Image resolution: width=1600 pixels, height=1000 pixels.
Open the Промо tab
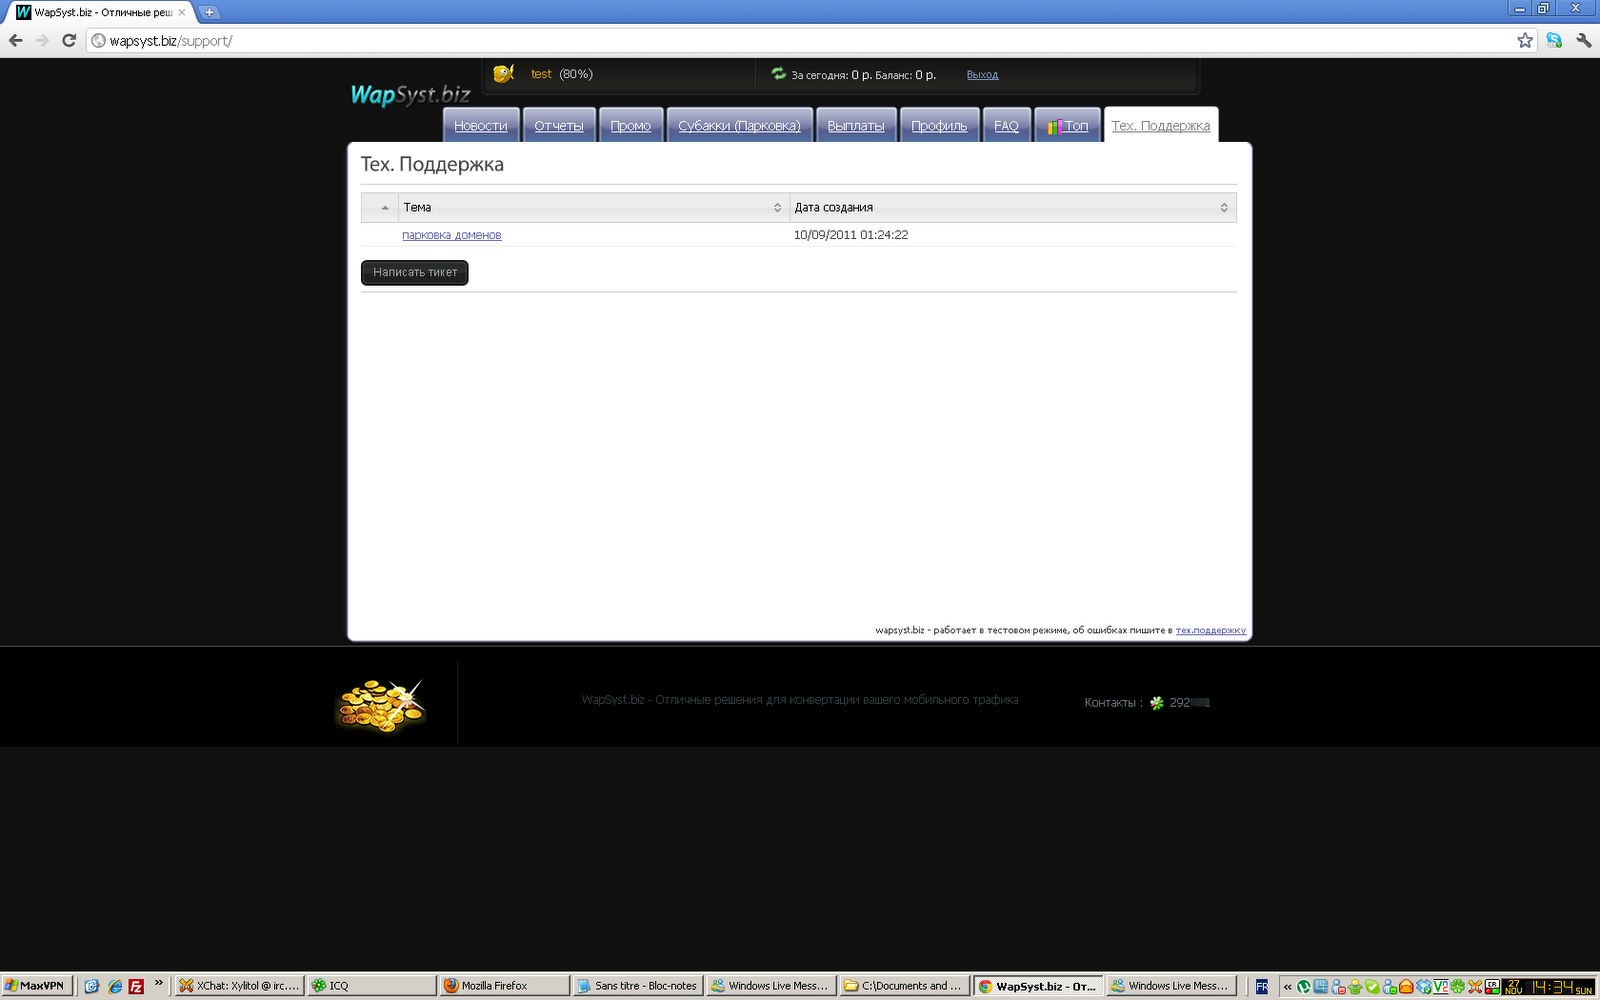tap(631, 125)
